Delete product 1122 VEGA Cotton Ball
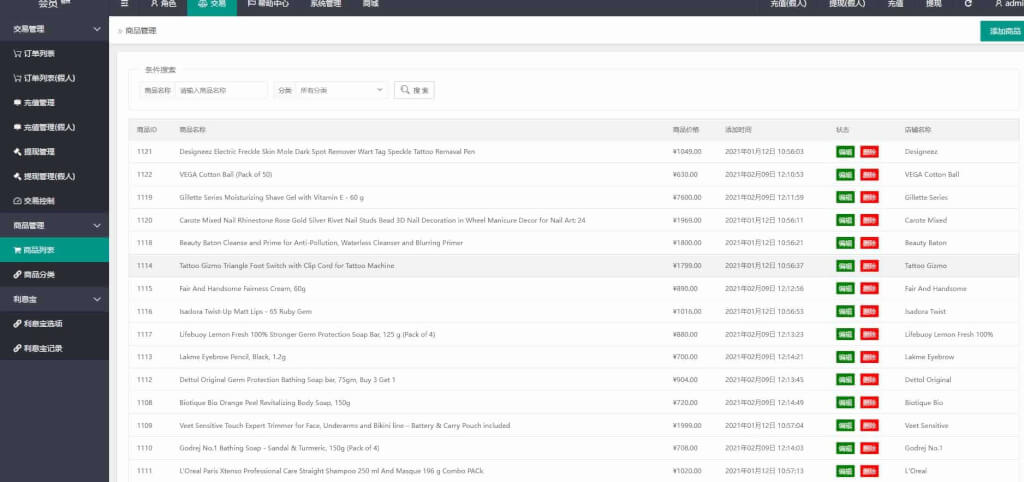 click(x=869, y=174)
